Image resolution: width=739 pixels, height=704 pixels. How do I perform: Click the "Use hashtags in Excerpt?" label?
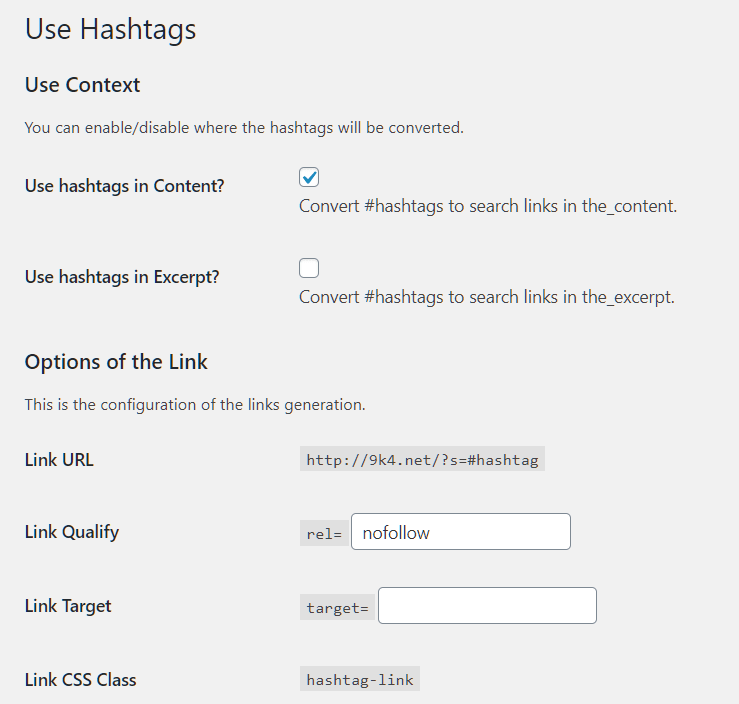pos(121,277)
